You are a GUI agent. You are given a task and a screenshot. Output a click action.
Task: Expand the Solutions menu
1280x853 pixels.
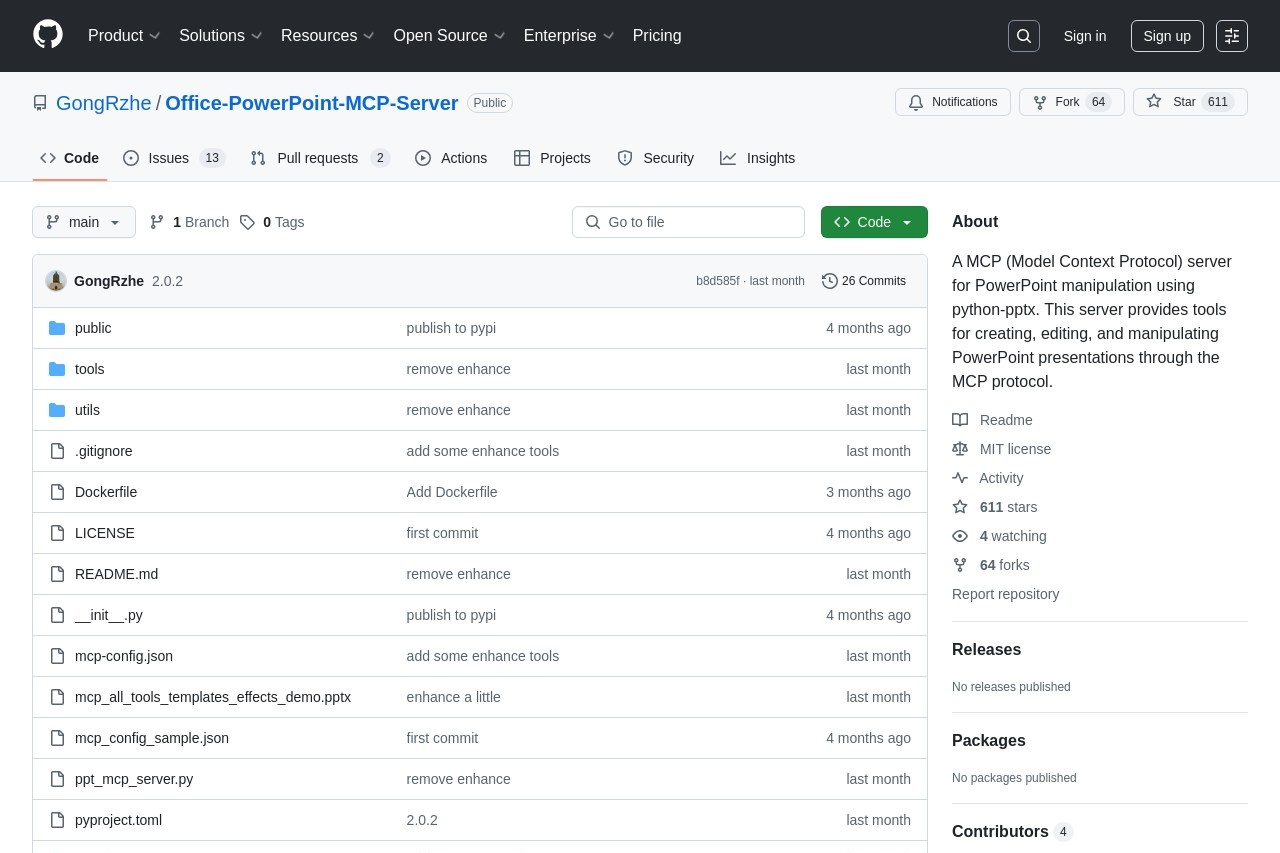pyautogui.click(x=220, y=36)
